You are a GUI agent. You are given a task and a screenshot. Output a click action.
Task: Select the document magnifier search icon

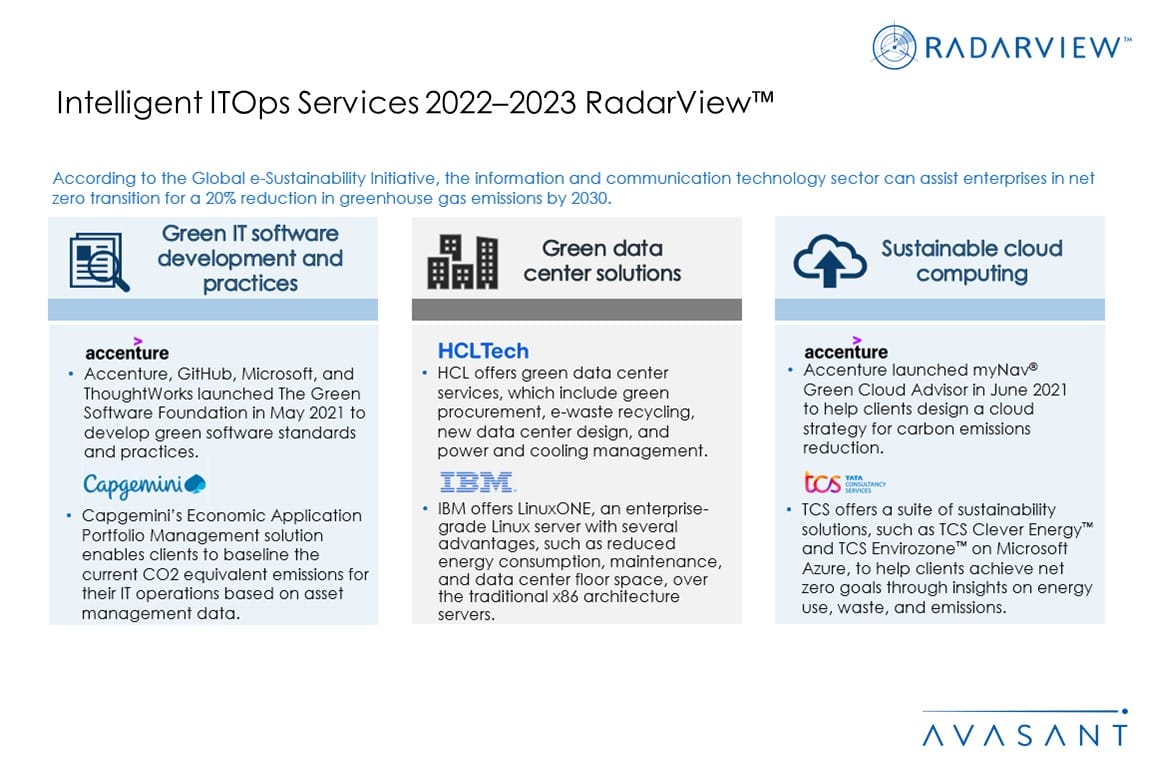[99, 260]
